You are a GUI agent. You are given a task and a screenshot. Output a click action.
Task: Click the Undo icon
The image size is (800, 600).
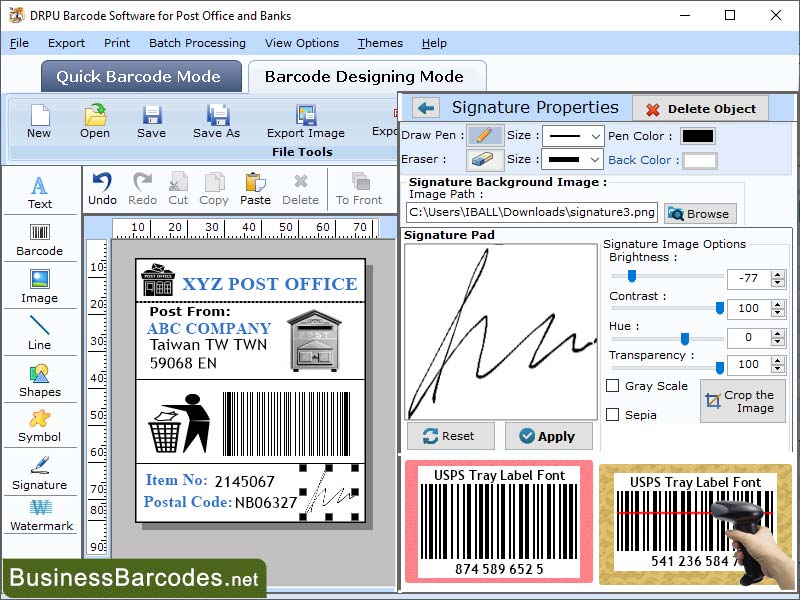coord(103,183)
